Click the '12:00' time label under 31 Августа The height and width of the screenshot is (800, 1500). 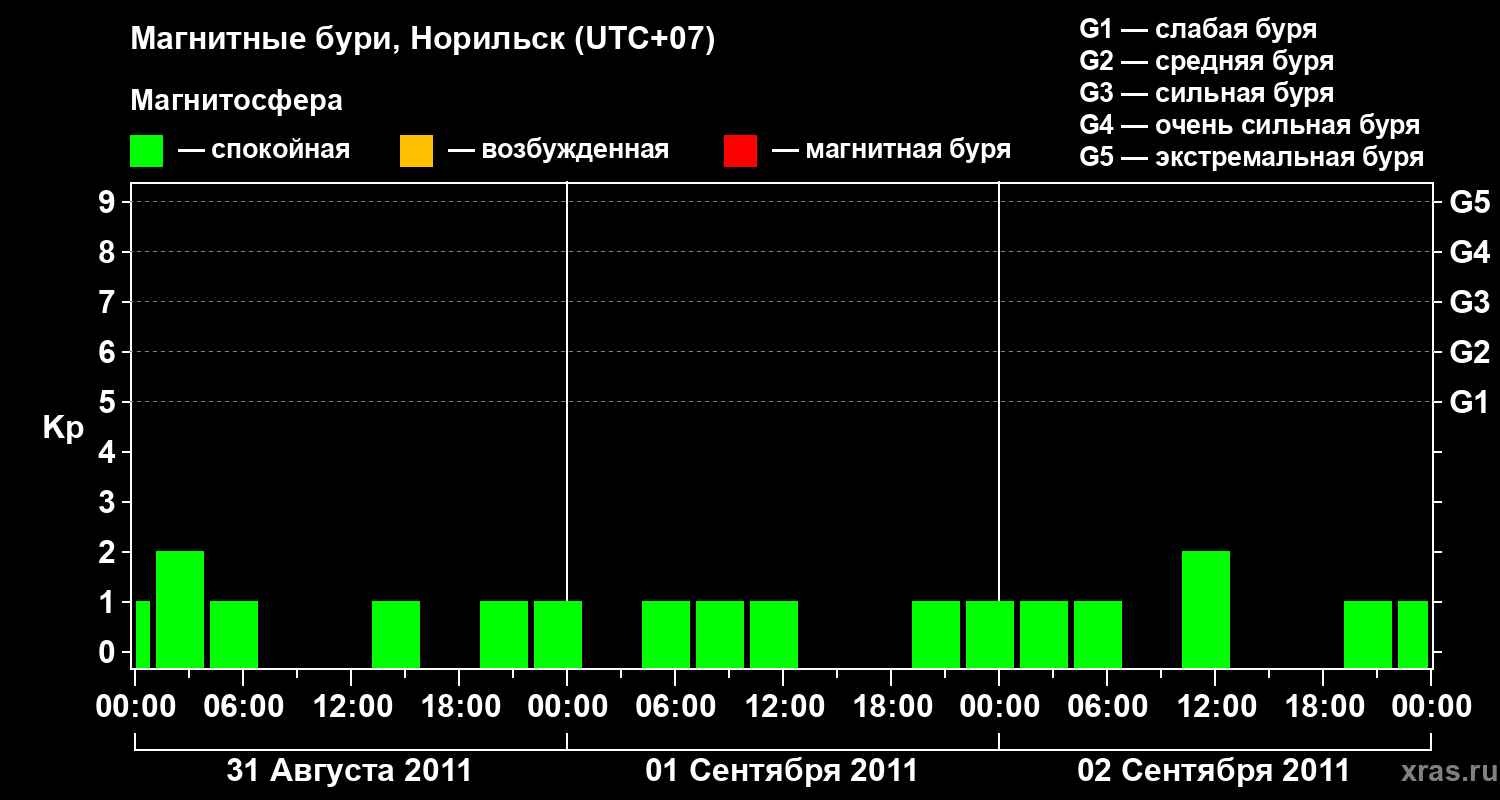coord(351,706)
